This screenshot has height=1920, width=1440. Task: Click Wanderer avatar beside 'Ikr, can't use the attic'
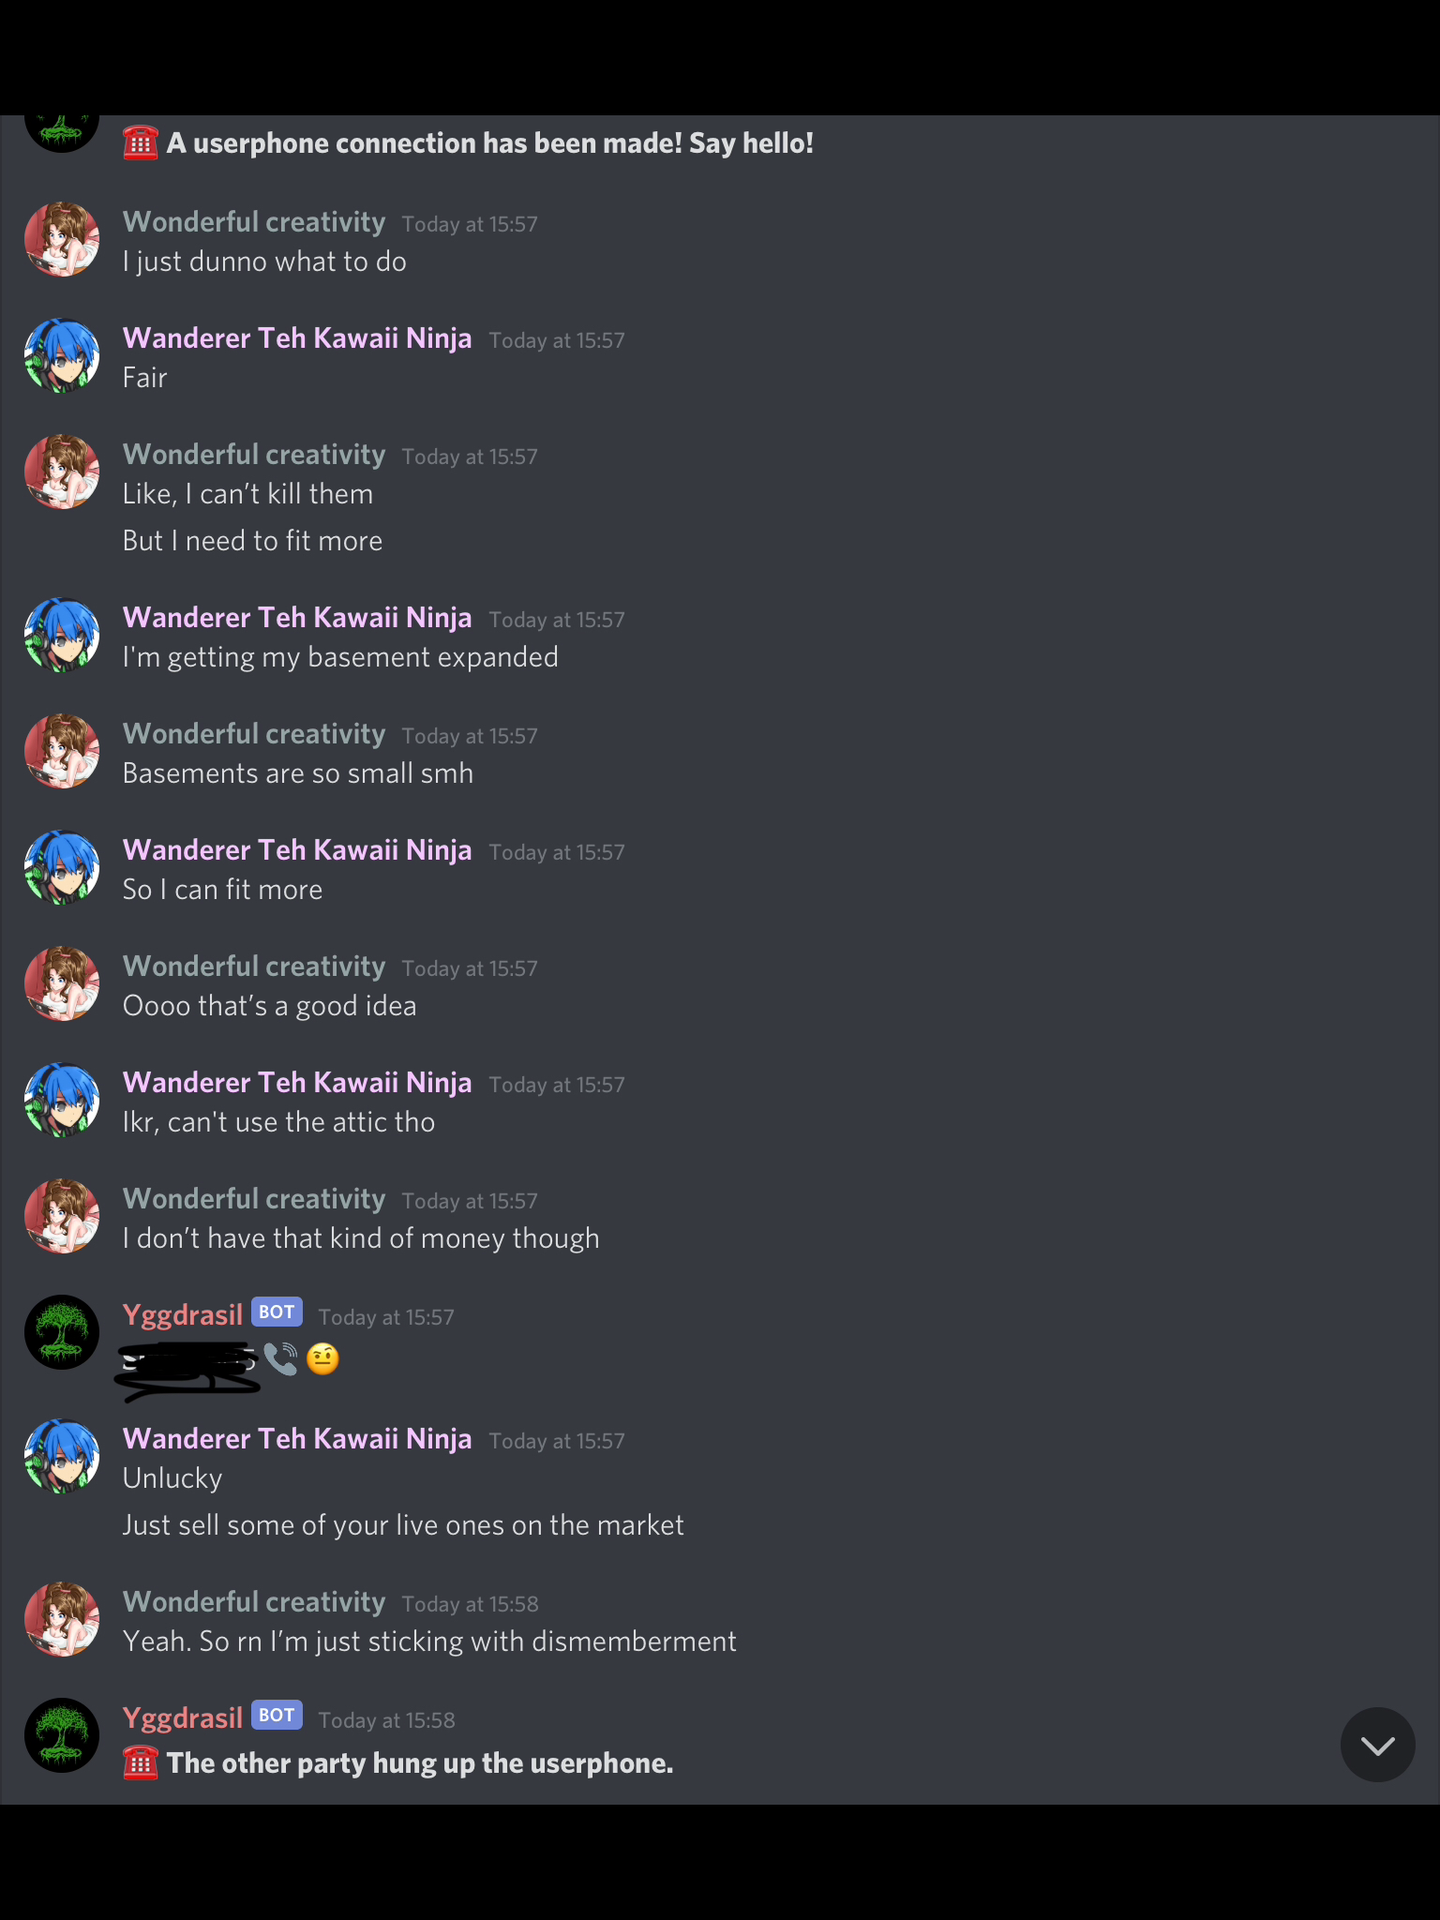62,1100
